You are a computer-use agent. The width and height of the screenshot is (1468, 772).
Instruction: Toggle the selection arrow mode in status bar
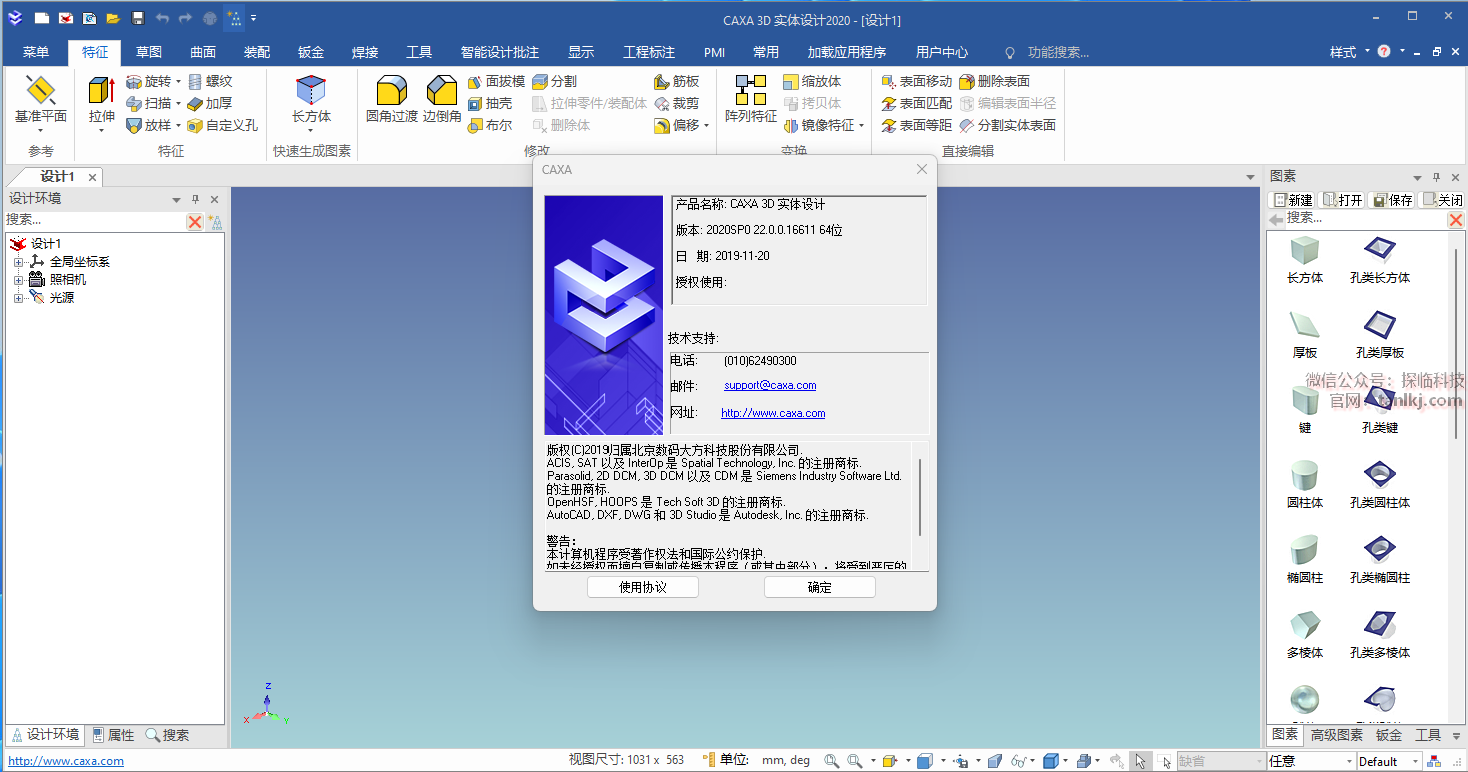pos(1140,761)
